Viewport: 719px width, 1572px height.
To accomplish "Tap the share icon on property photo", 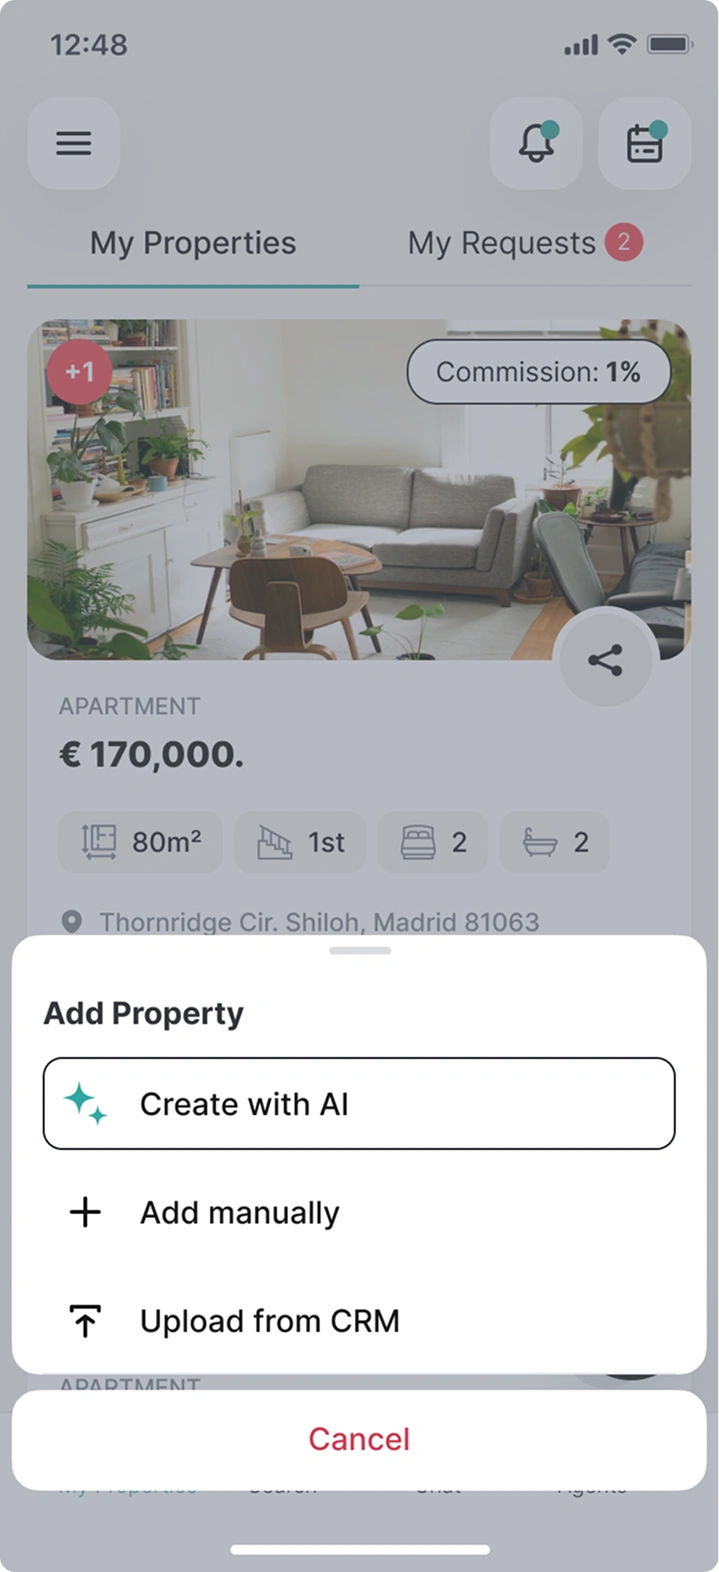I will point(605,660).
